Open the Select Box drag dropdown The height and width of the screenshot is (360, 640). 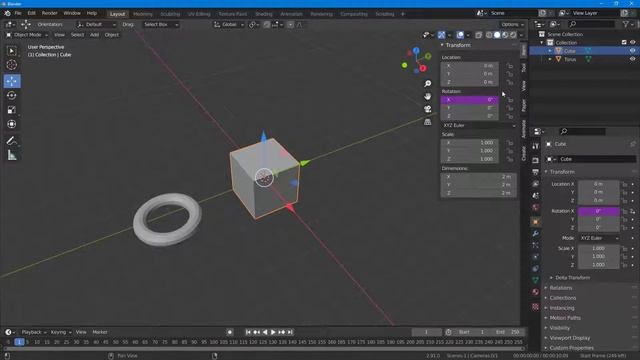pyautogui.click(x=160, y=24)
